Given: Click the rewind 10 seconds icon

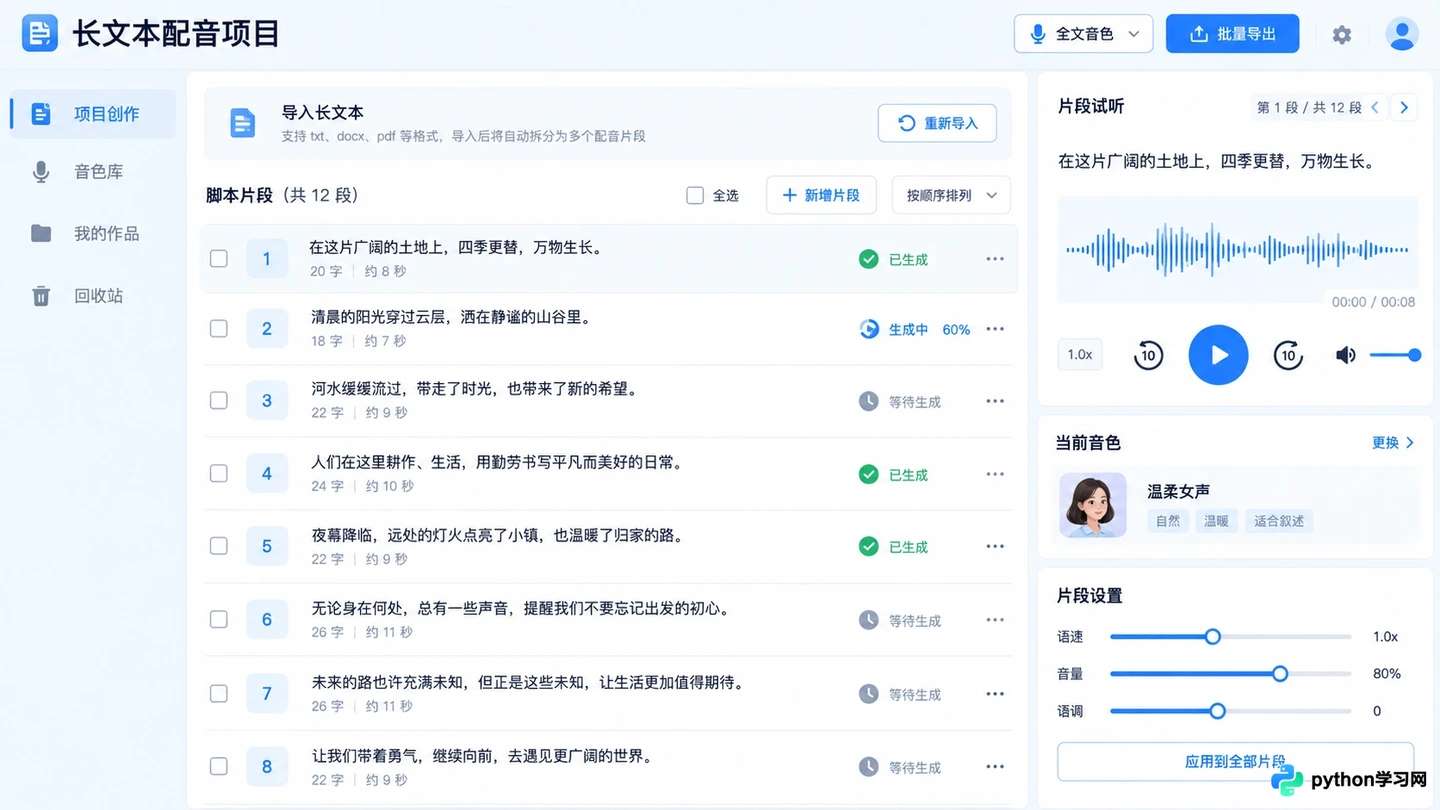Looking at the screenshot, I should (x=1148, y=355).
